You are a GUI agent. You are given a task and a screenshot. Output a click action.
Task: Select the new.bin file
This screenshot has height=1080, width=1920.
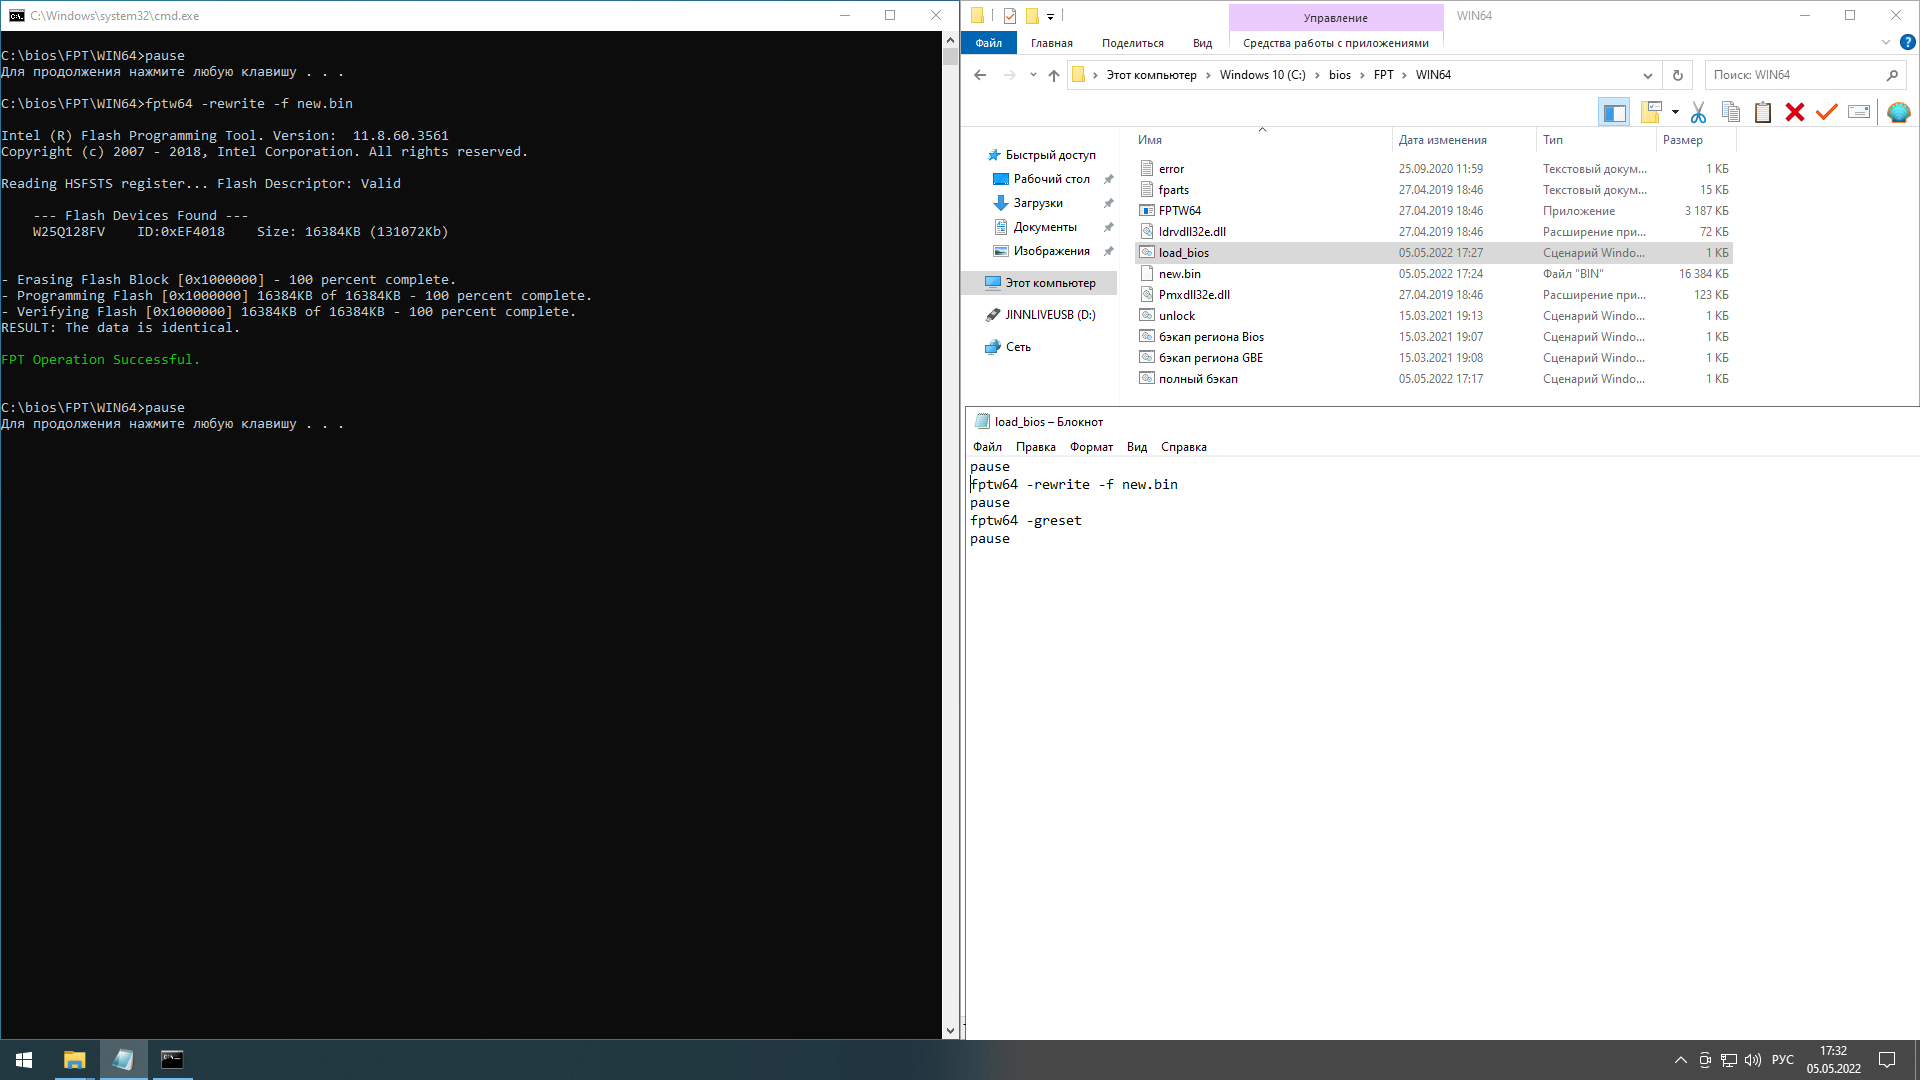tap(1180, 274)
